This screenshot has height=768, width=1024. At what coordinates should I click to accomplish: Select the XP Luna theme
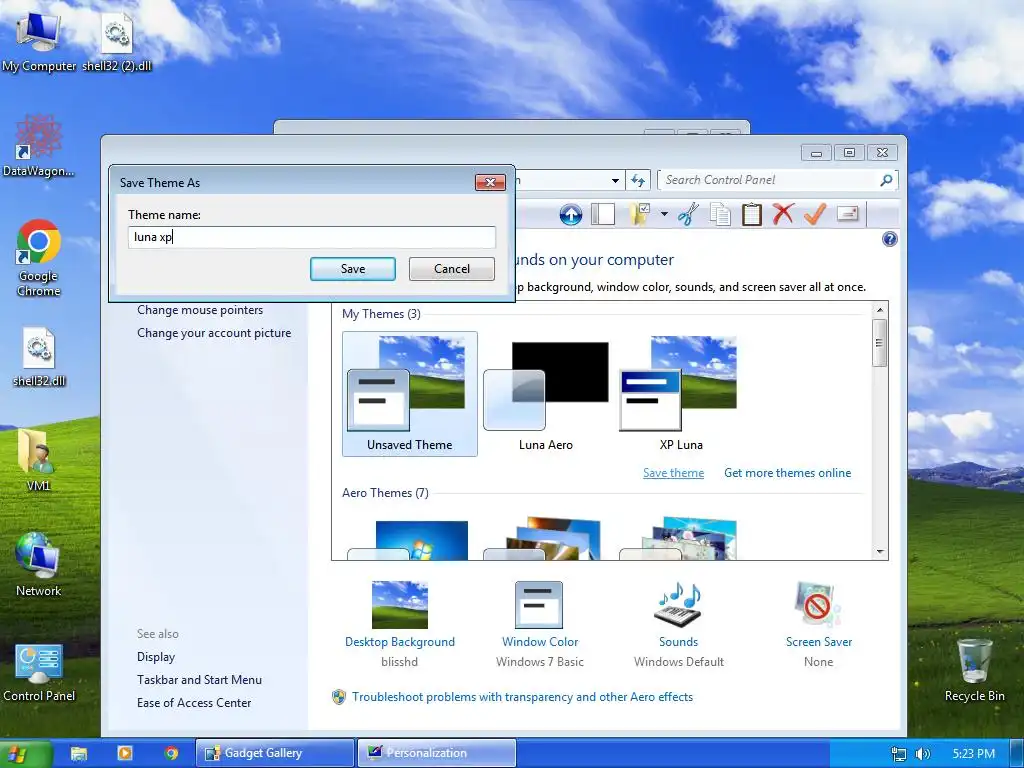680,394
